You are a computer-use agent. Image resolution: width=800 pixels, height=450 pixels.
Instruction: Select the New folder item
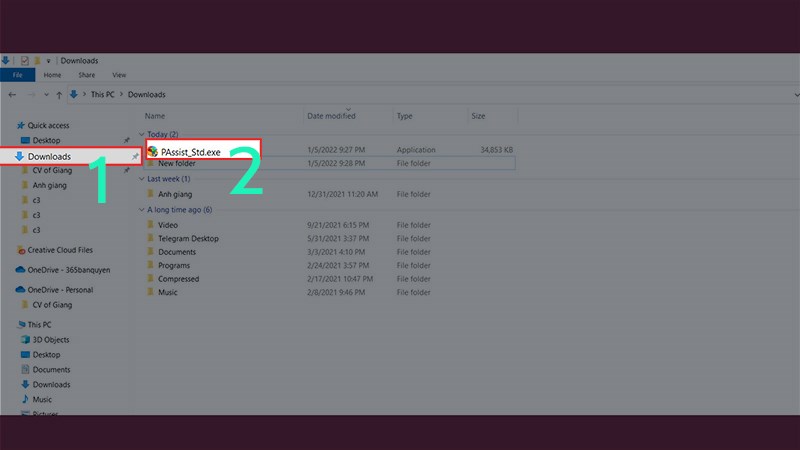(x=177, y=163)
